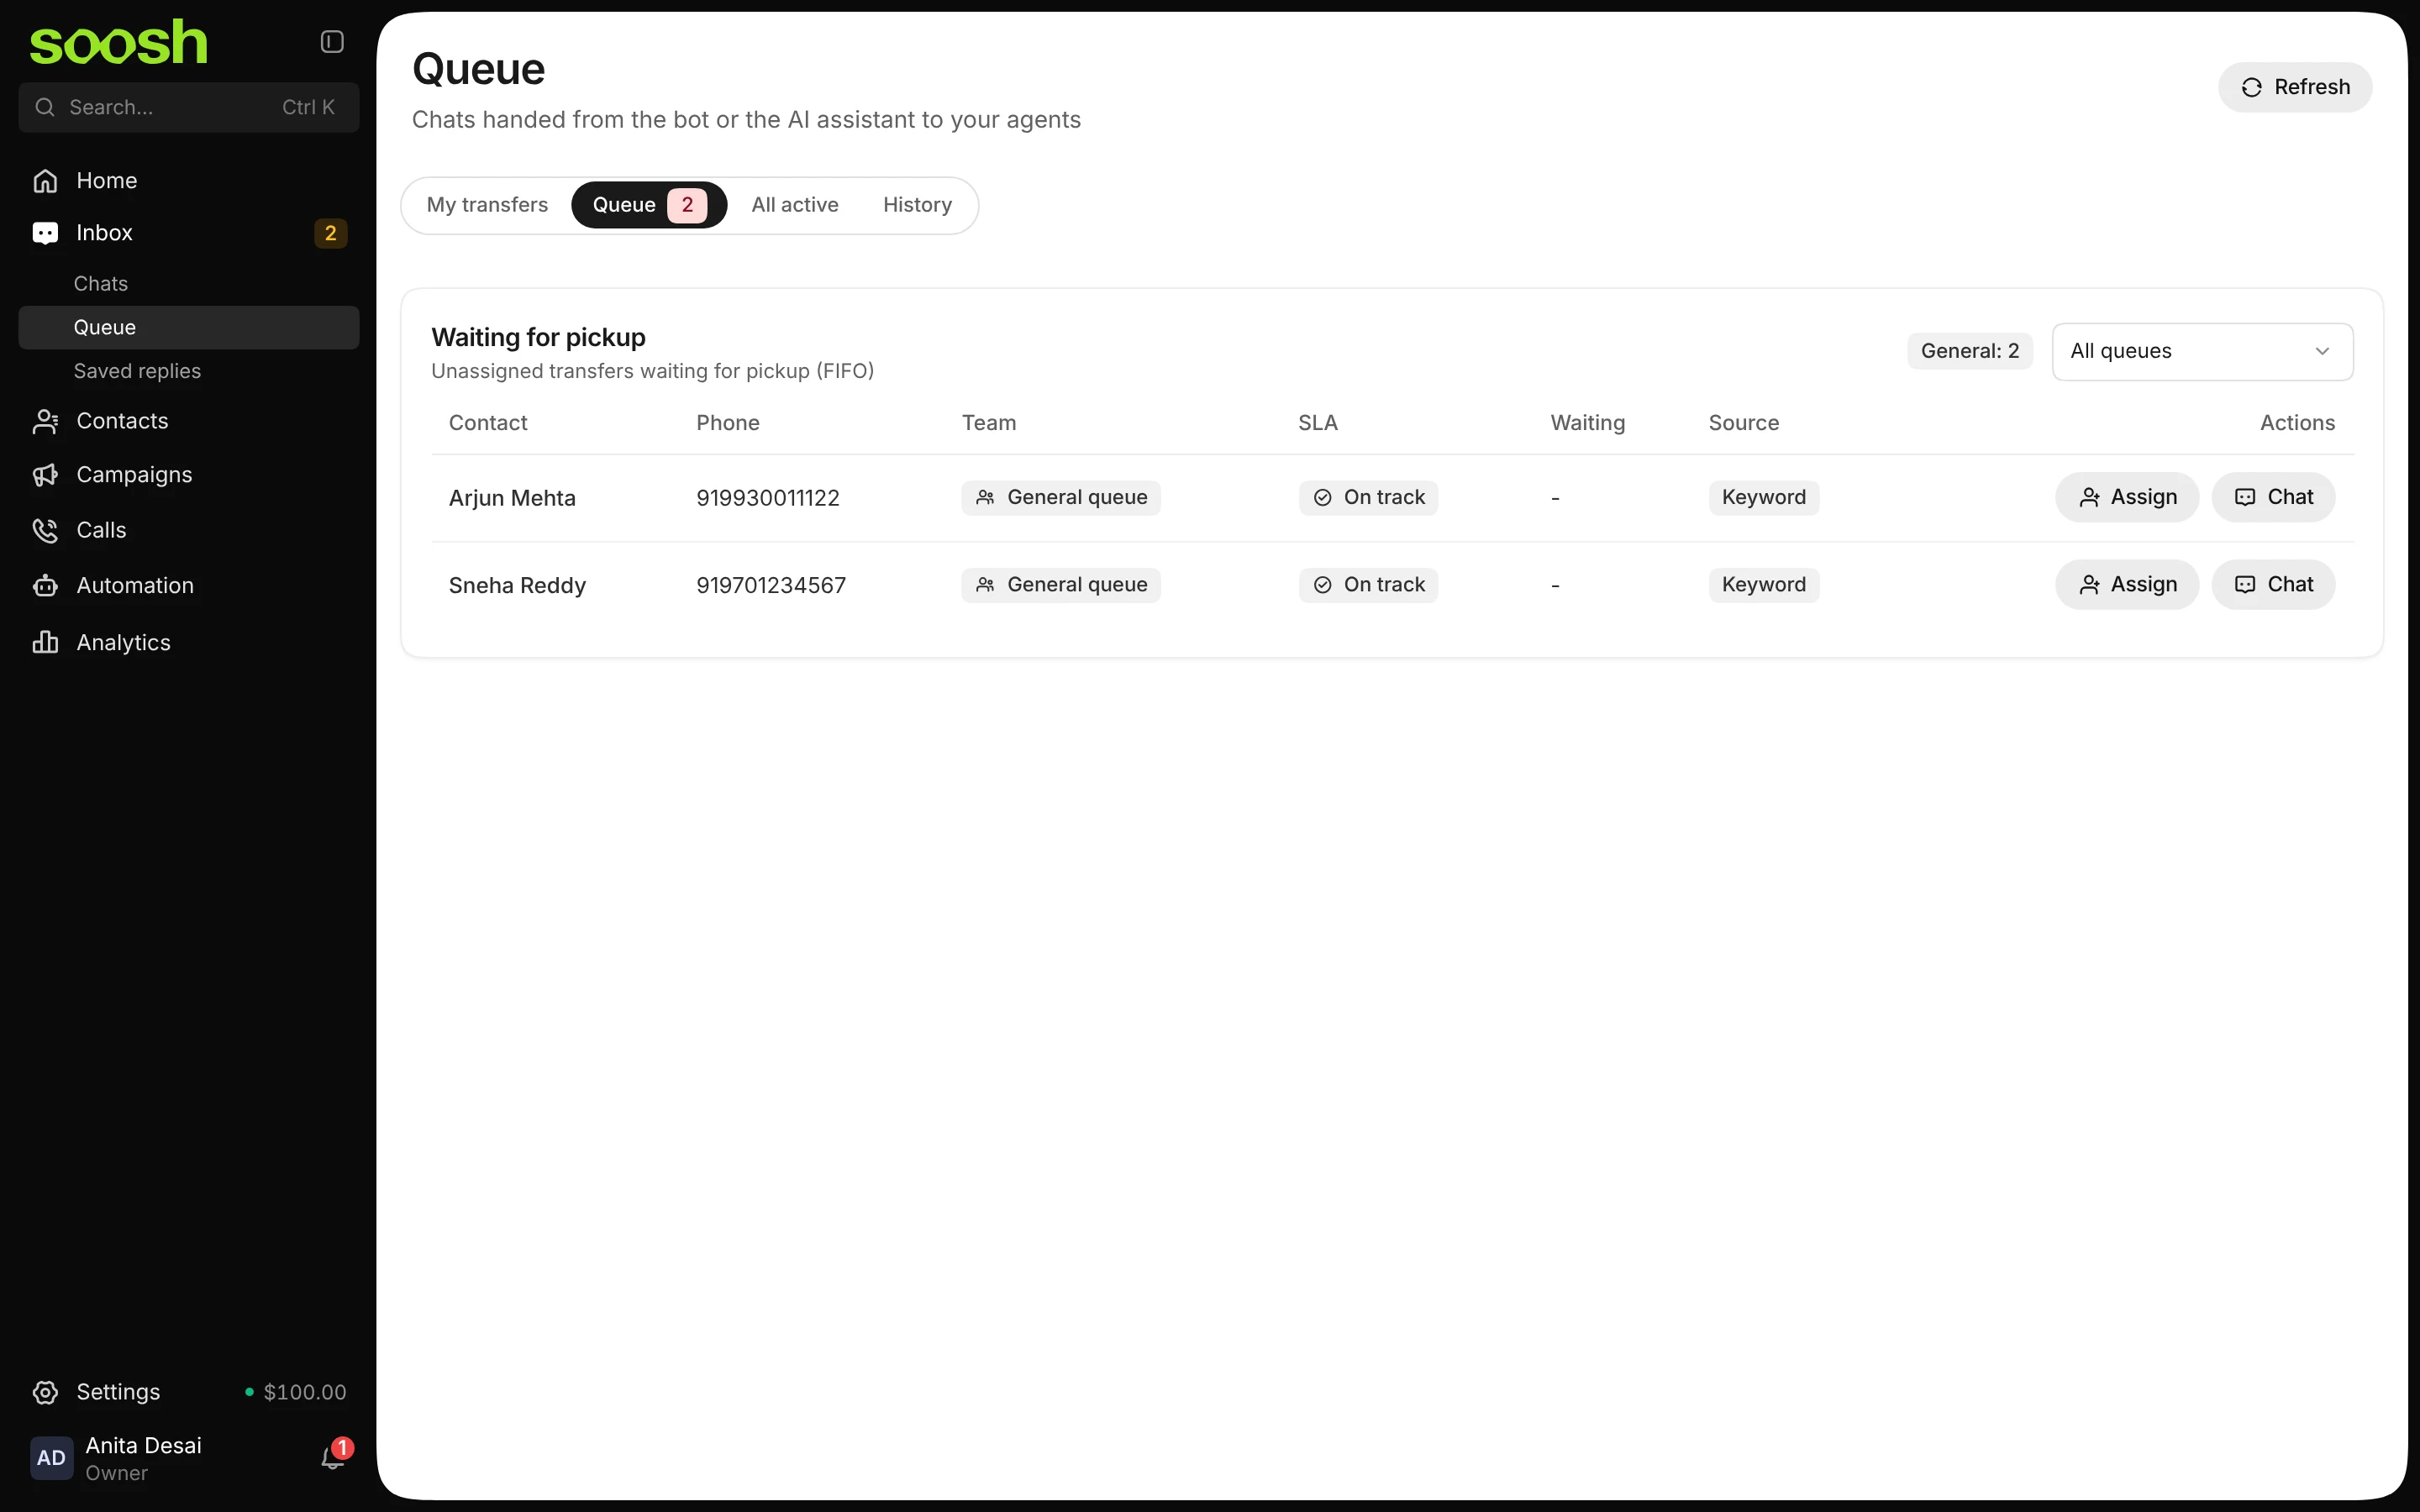Click the $100.00 balance
Screen dimensions: 2420x1512
click(x=304, y=1392)
